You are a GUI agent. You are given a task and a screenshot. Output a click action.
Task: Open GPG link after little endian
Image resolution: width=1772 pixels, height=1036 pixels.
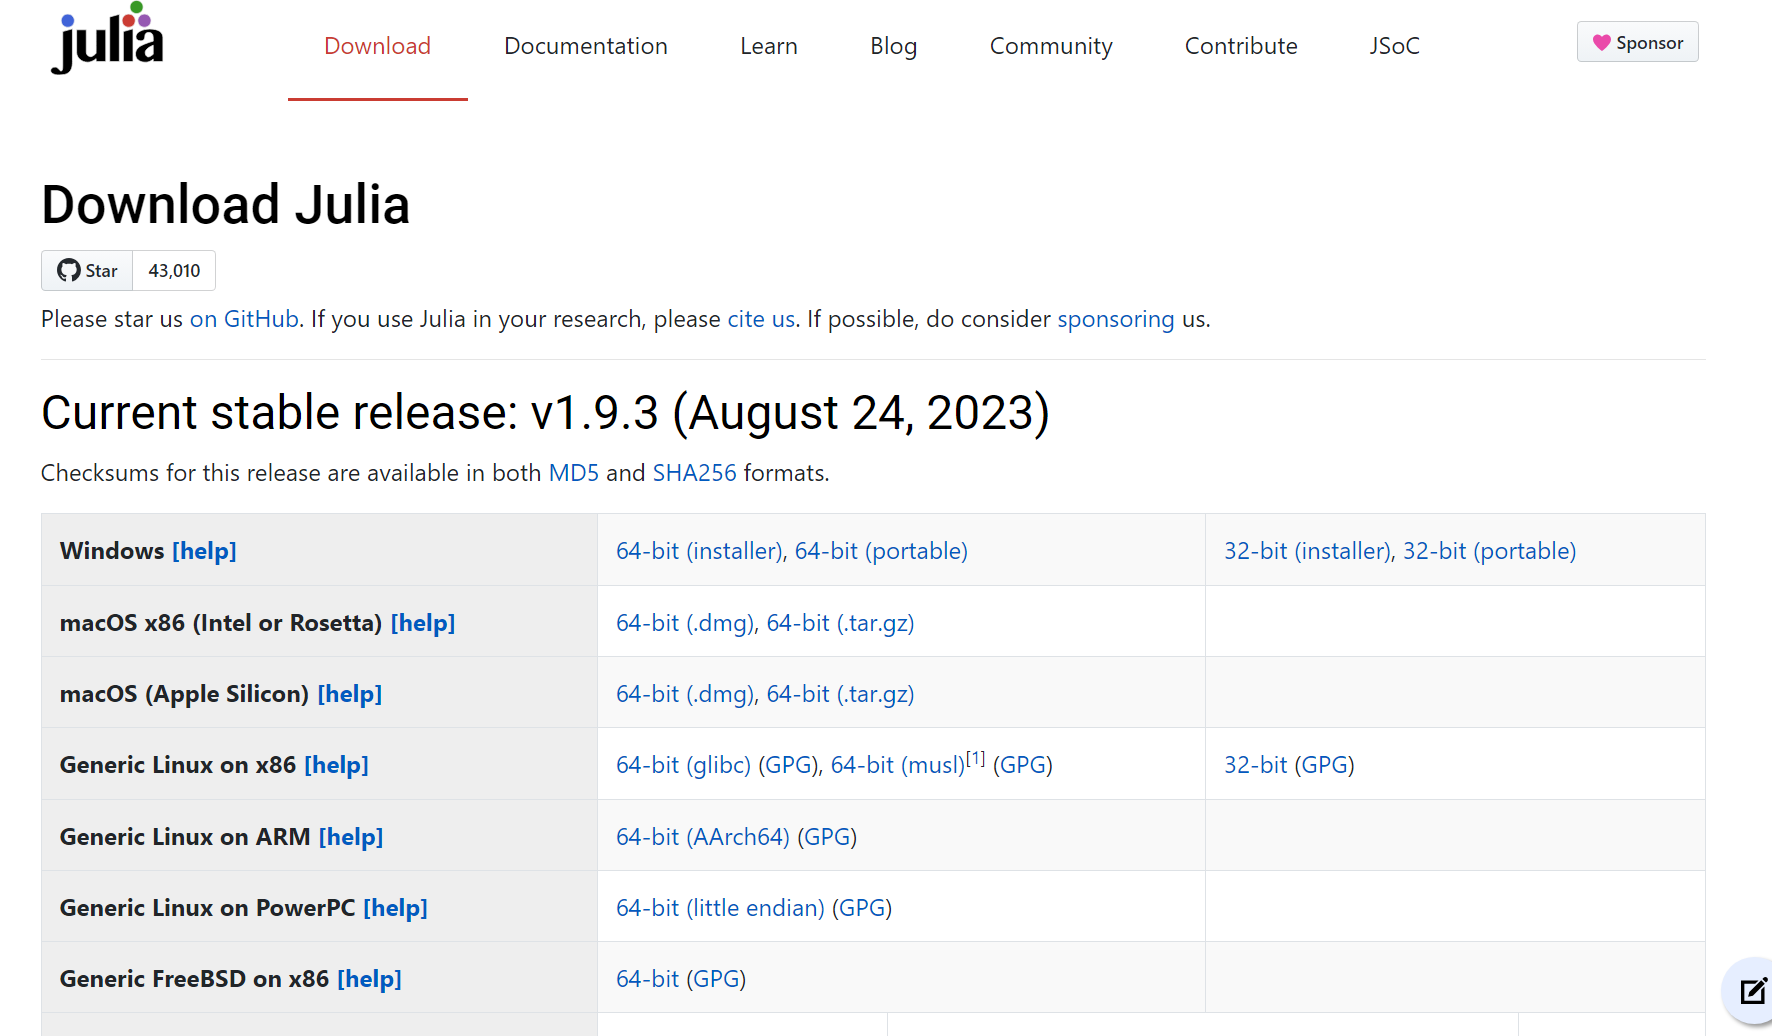[862, 908]
